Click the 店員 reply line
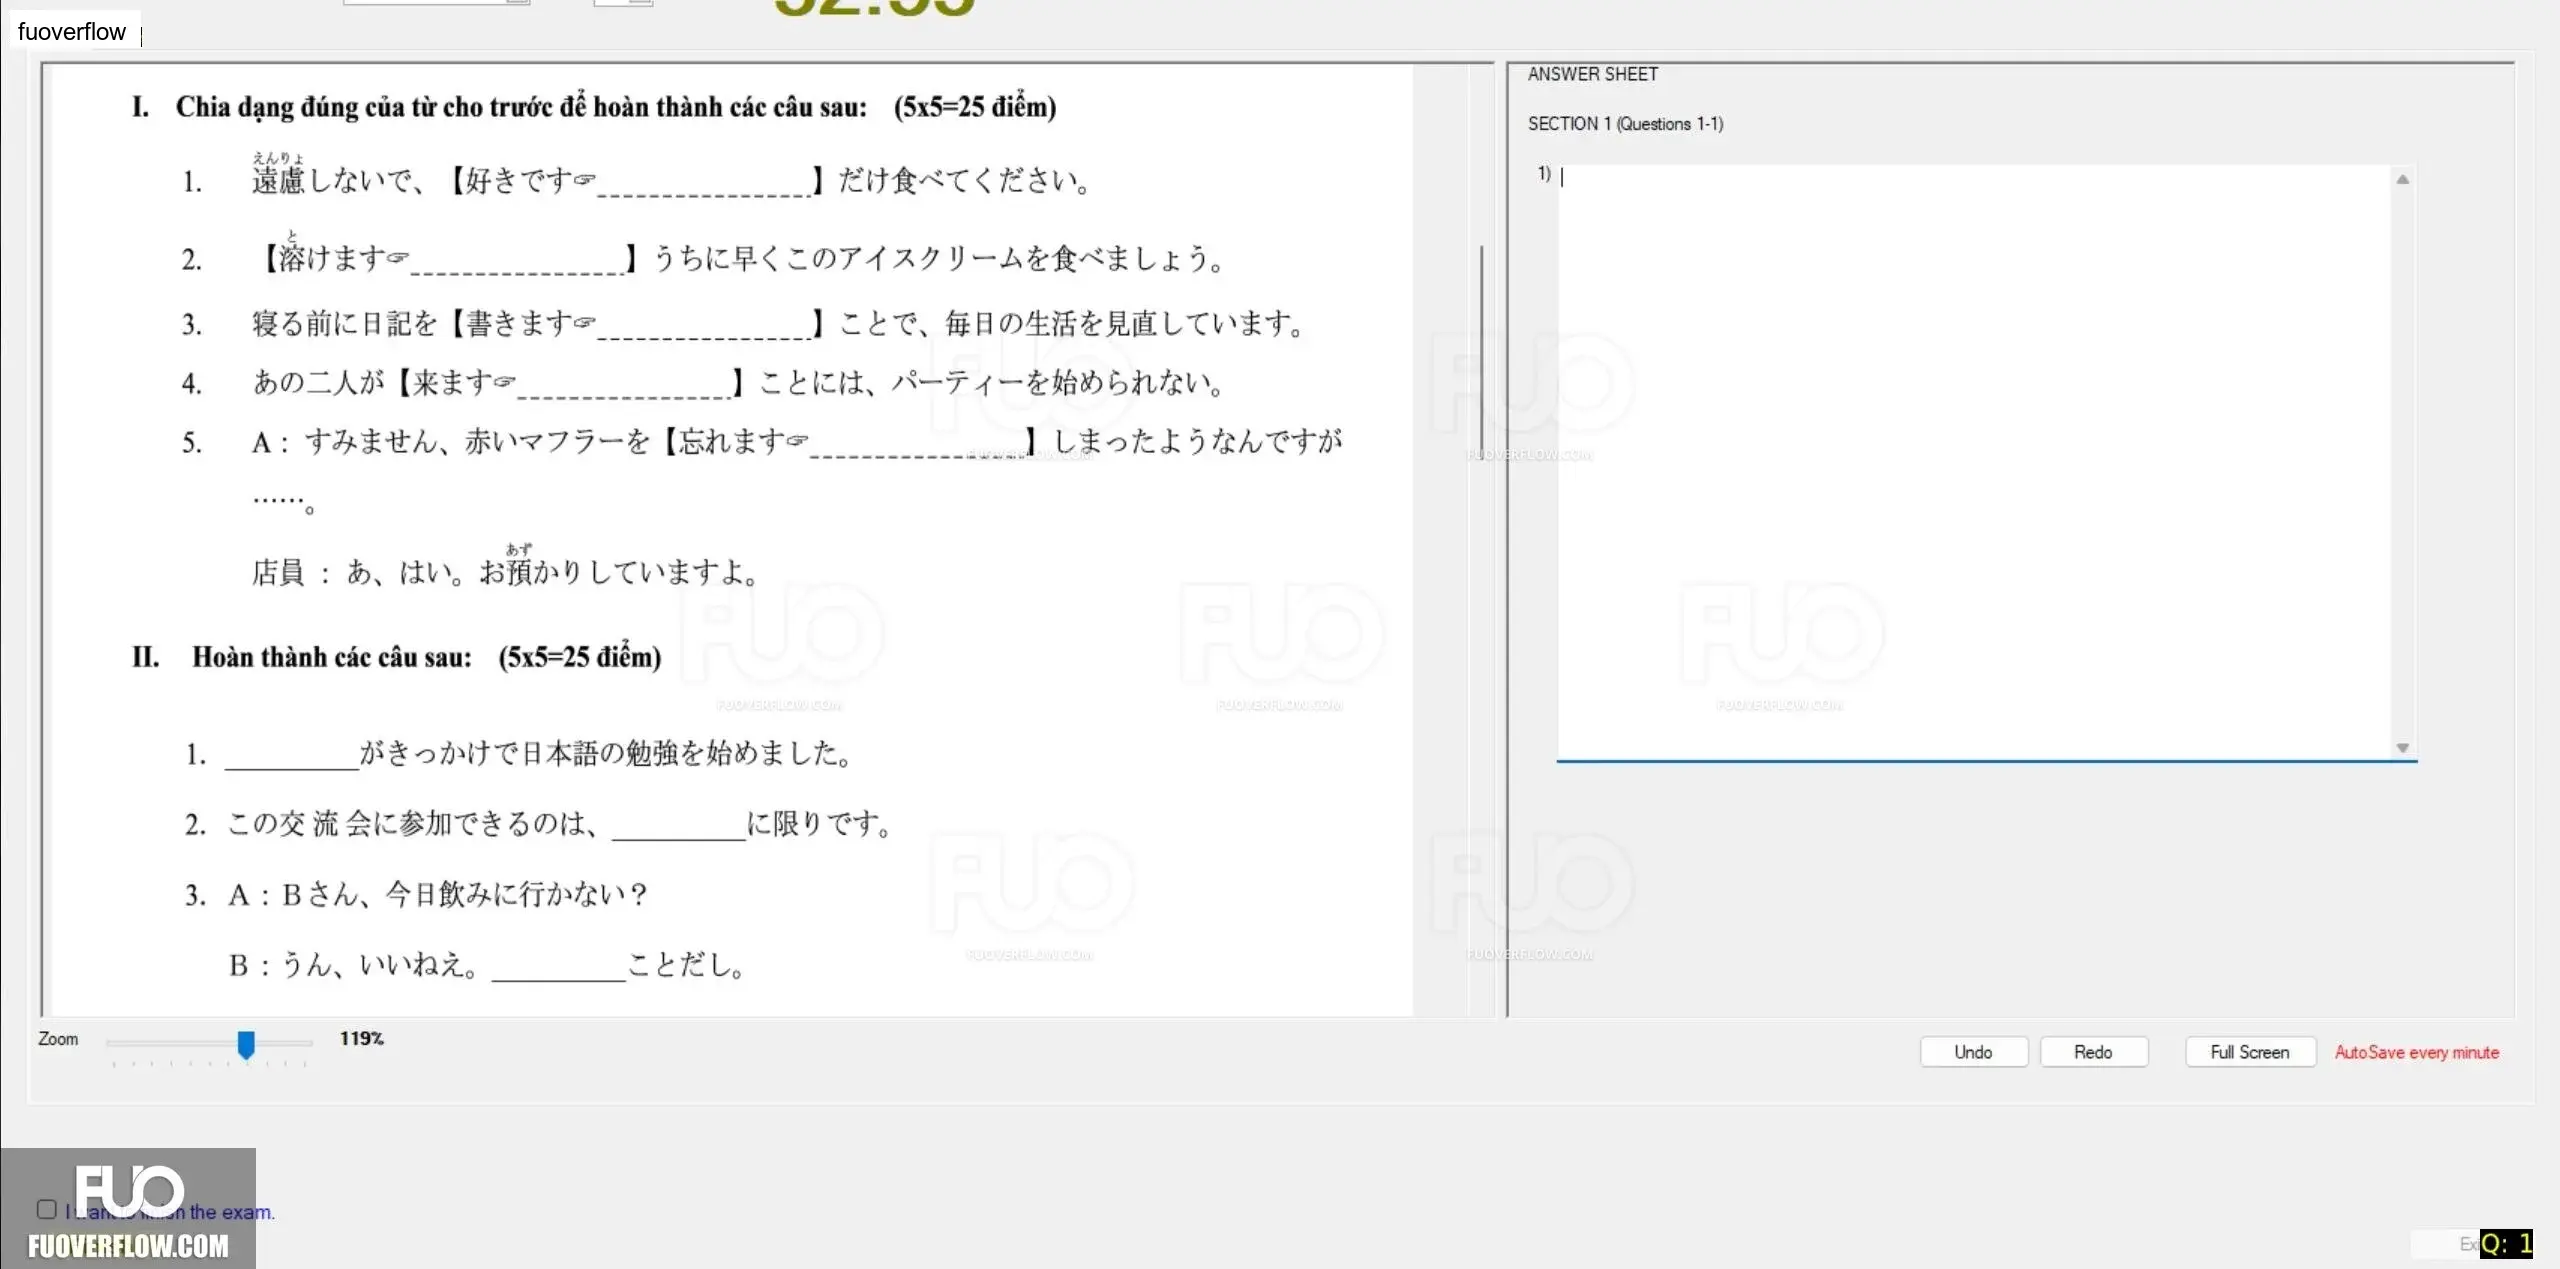Image resolution: width=2560 pixels, height=1269 pixels. [504, 570]
